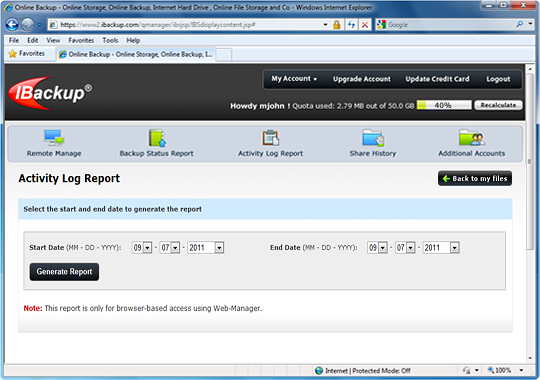Open End Date day dropdown
540x380 pixels.
coord(410,248)
